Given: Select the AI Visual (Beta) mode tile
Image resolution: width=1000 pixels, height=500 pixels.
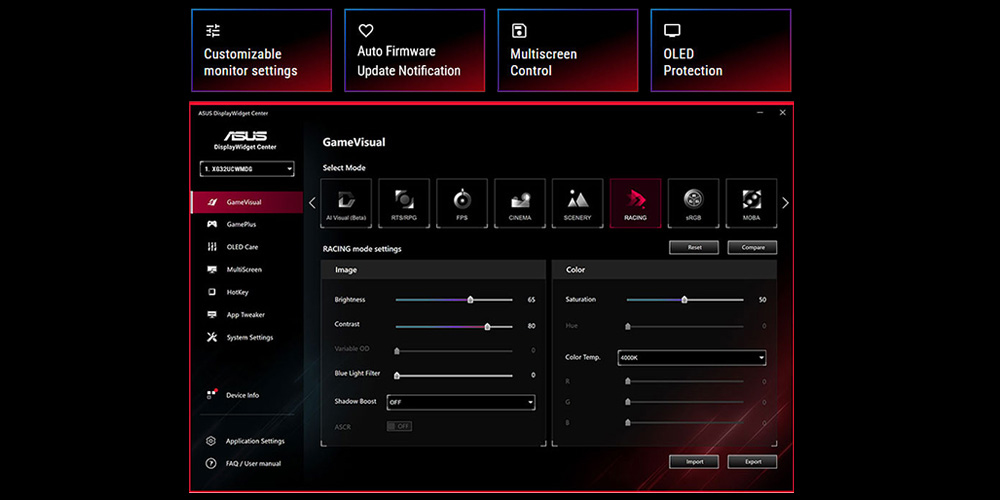Looking at the screenshot, I should pos(346,203).
